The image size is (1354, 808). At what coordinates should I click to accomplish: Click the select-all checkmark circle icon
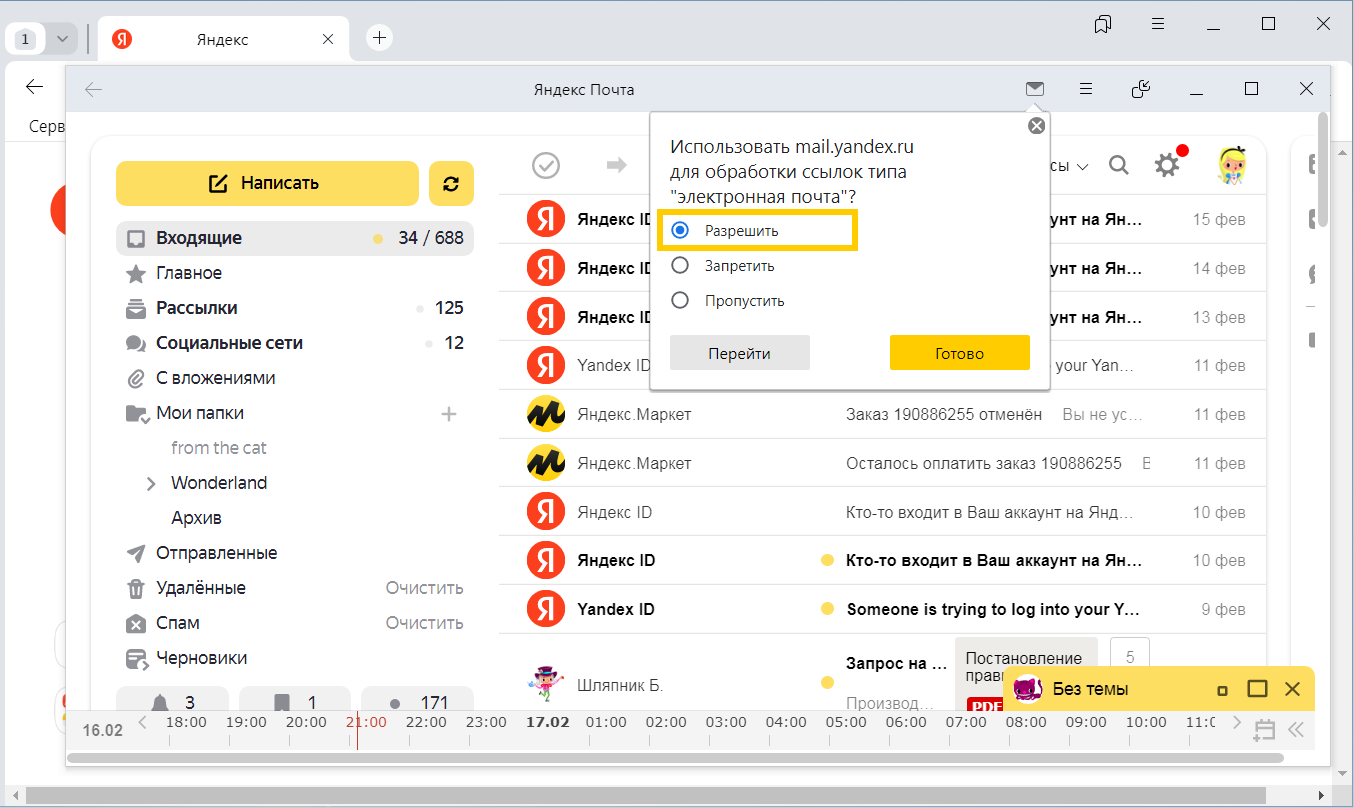coord(546,165)
